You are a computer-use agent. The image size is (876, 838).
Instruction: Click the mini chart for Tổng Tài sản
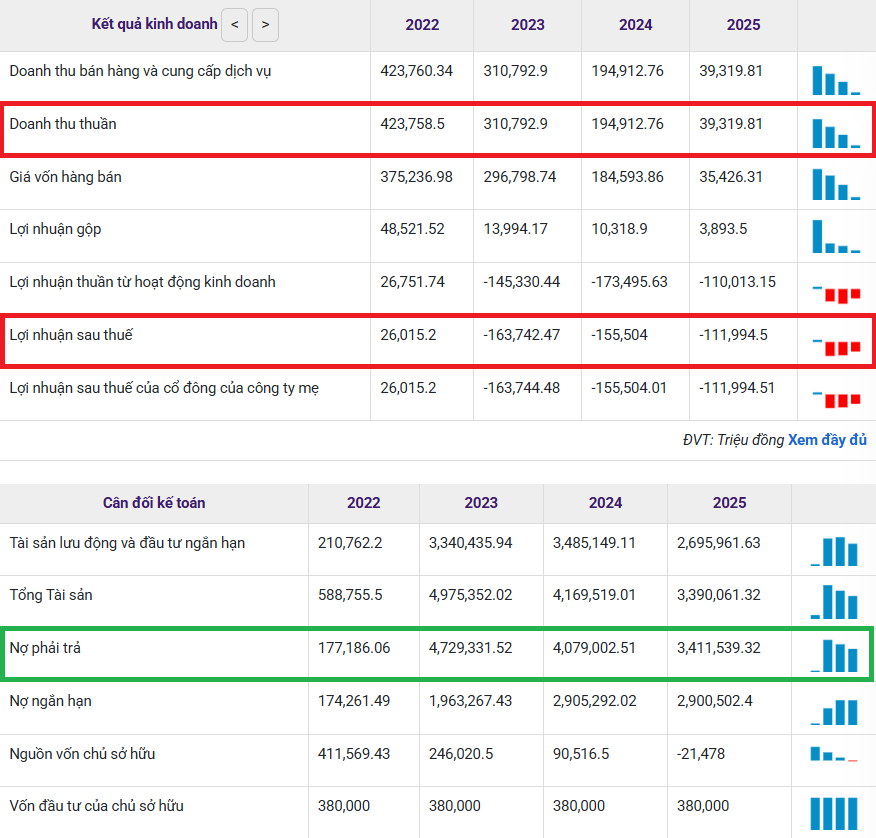[834, 602]
